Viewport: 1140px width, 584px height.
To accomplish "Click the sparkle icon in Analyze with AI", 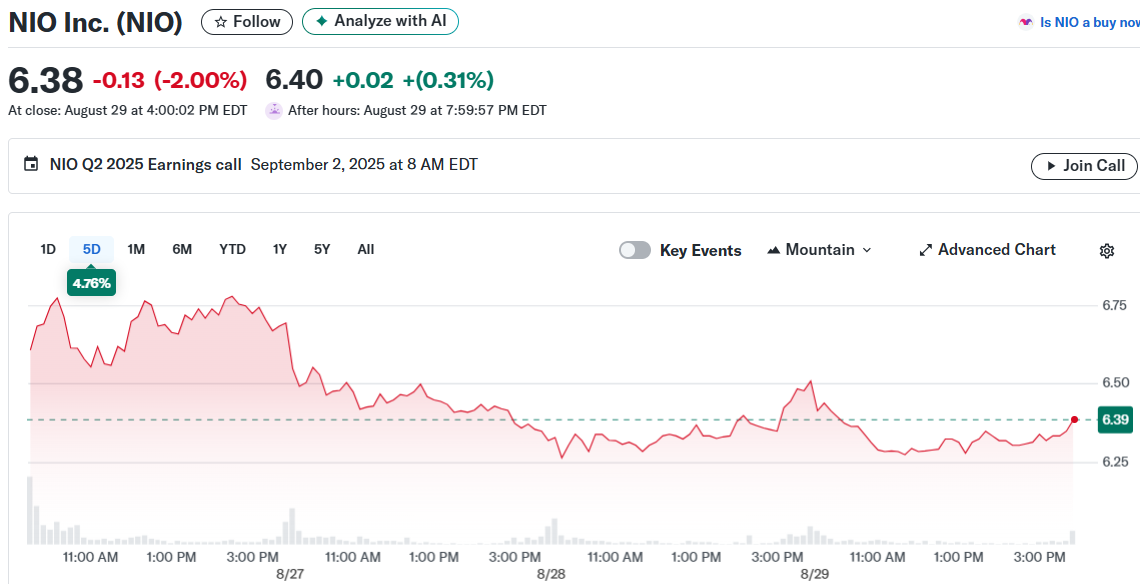I will click(322, 22).
